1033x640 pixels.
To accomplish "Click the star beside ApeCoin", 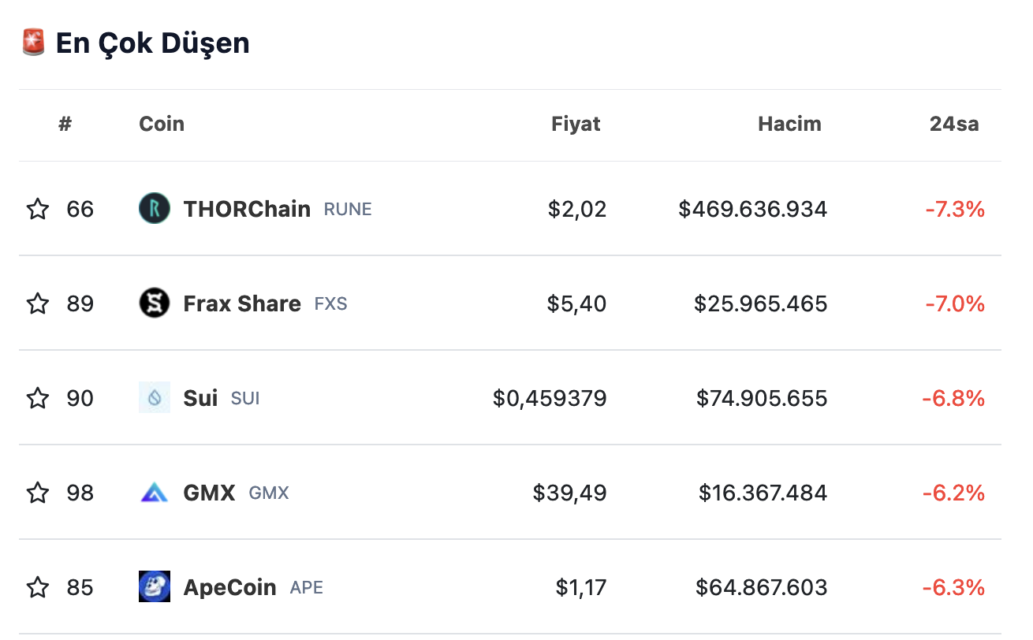I will click(38, 587).
